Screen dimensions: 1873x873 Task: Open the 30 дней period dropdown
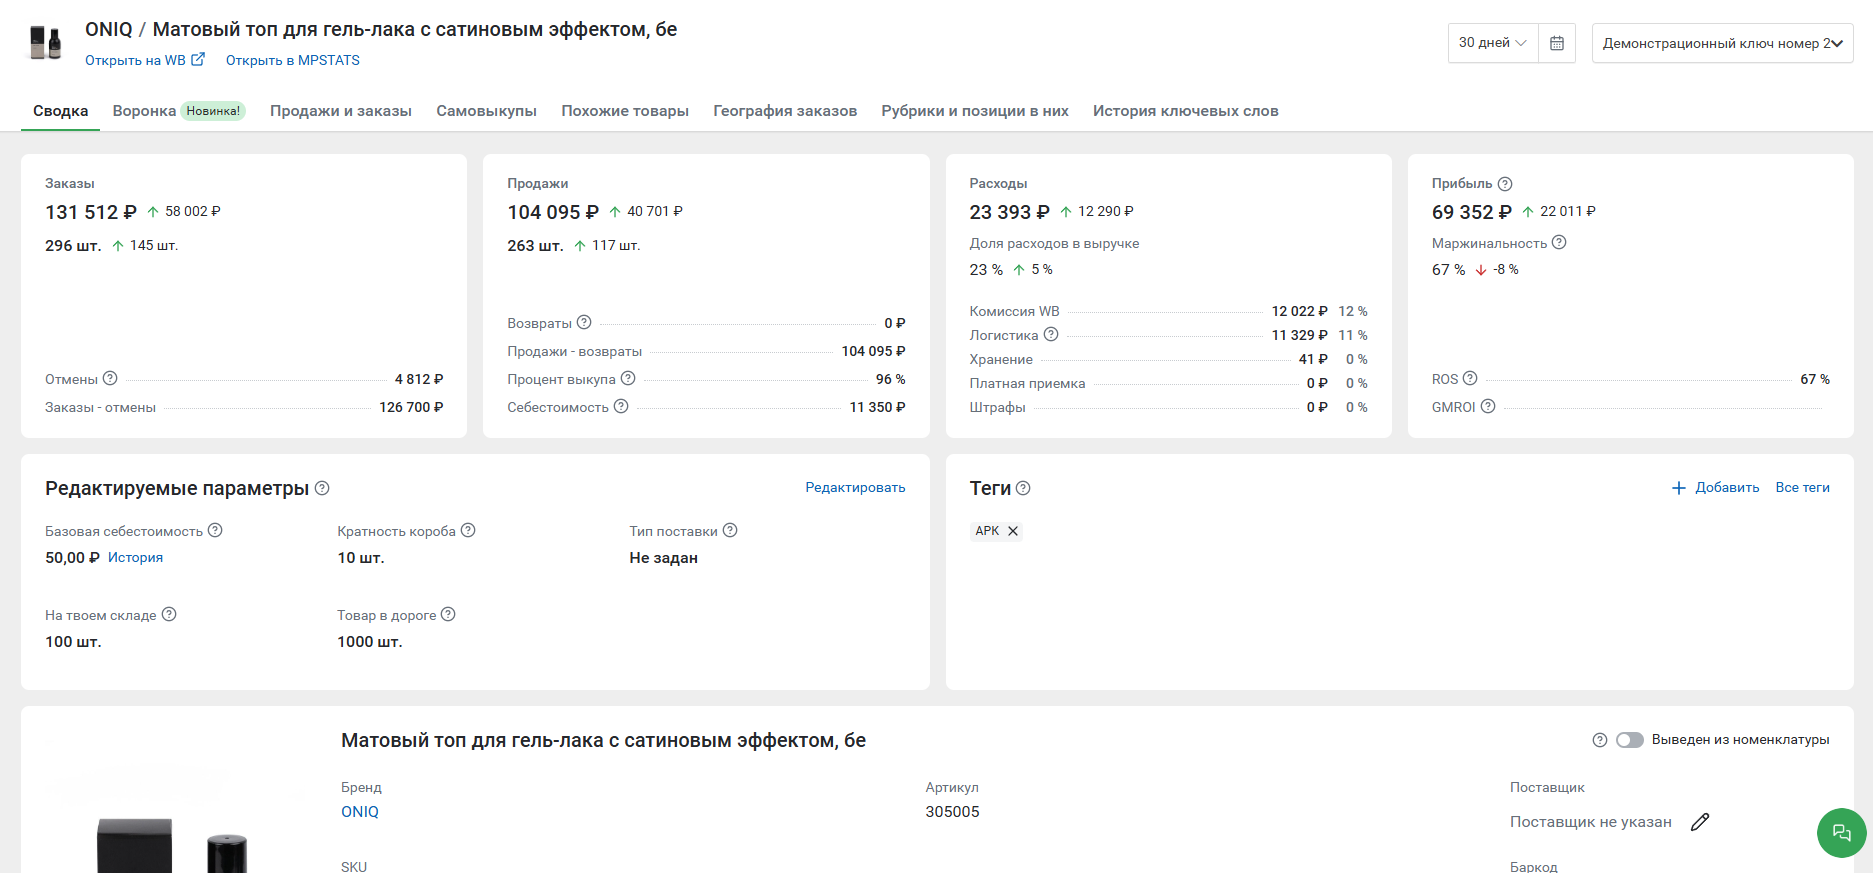coord(1493,43)
